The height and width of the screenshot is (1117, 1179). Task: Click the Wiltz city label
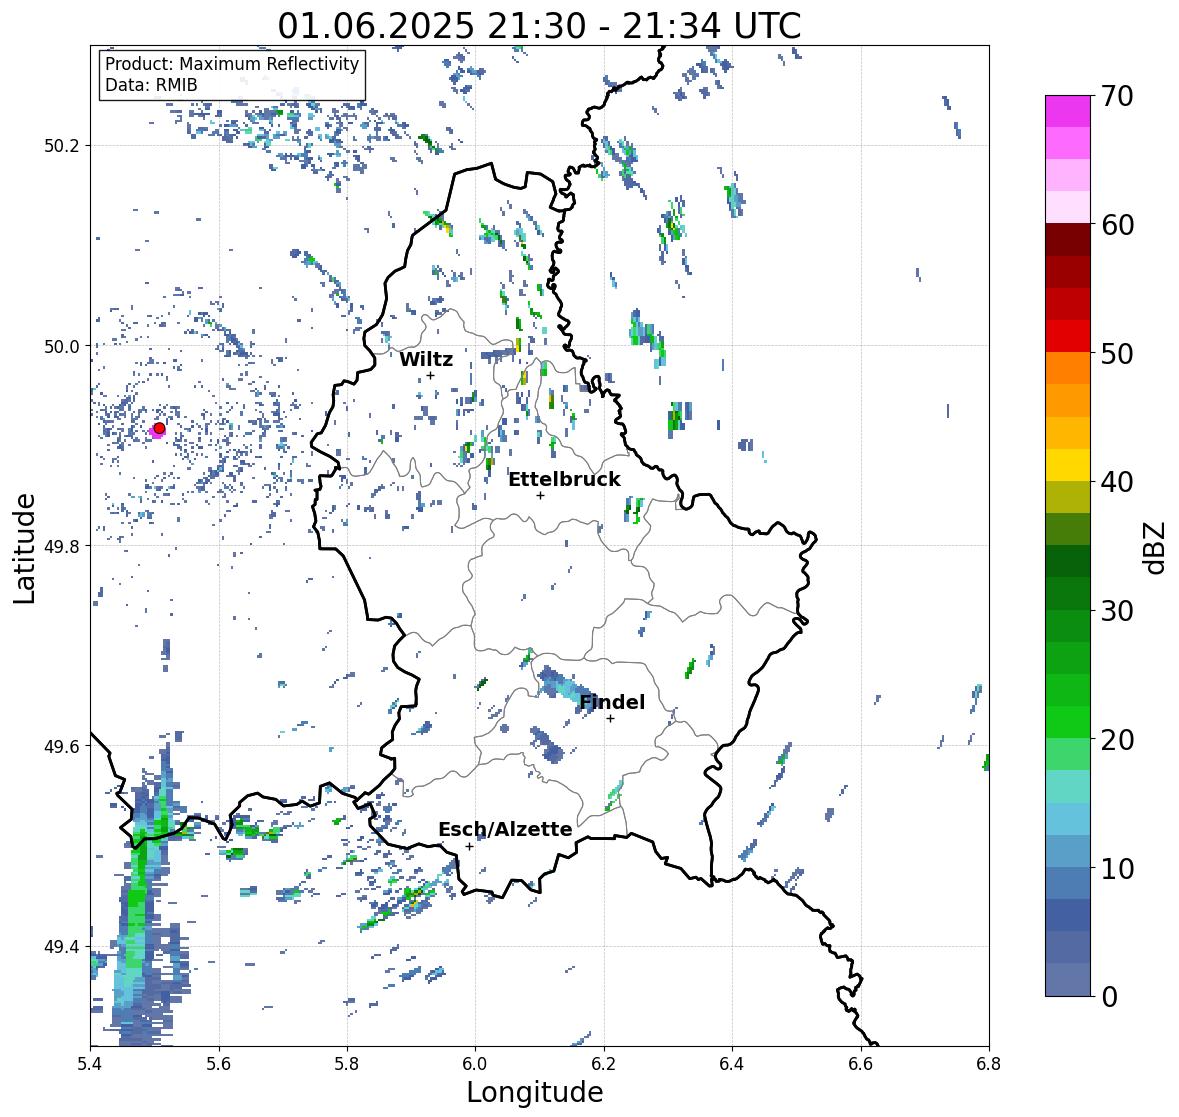point(426,359)
